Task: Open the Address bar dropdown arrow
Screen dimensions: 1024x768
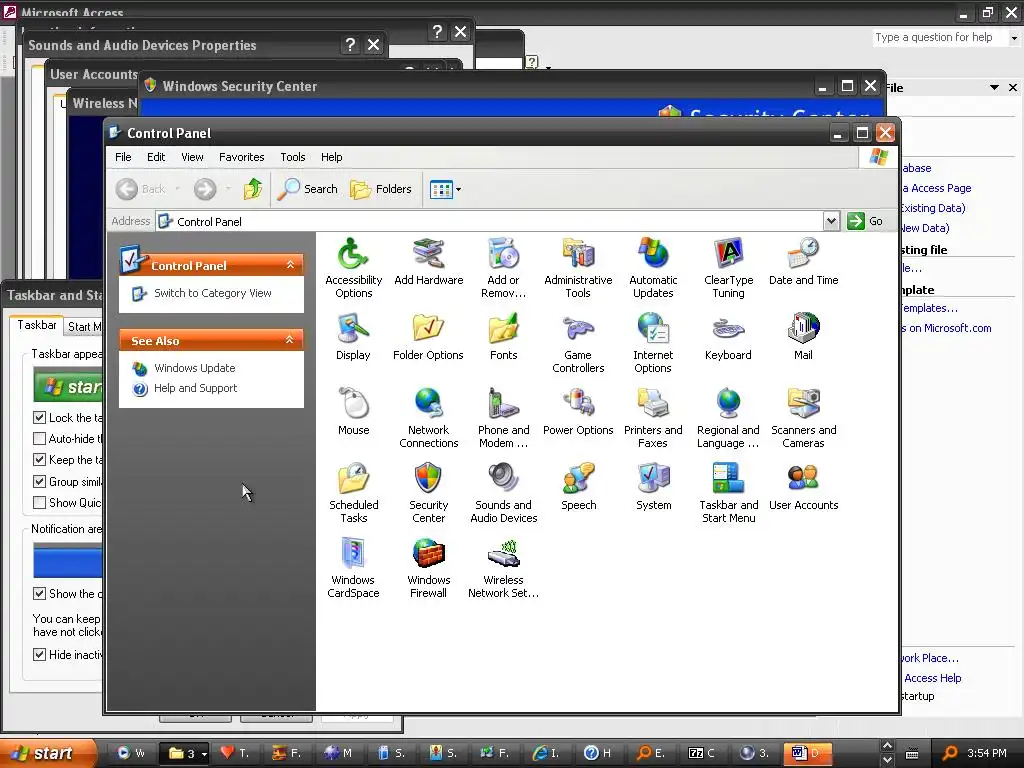Action: (x=831, y=221)
